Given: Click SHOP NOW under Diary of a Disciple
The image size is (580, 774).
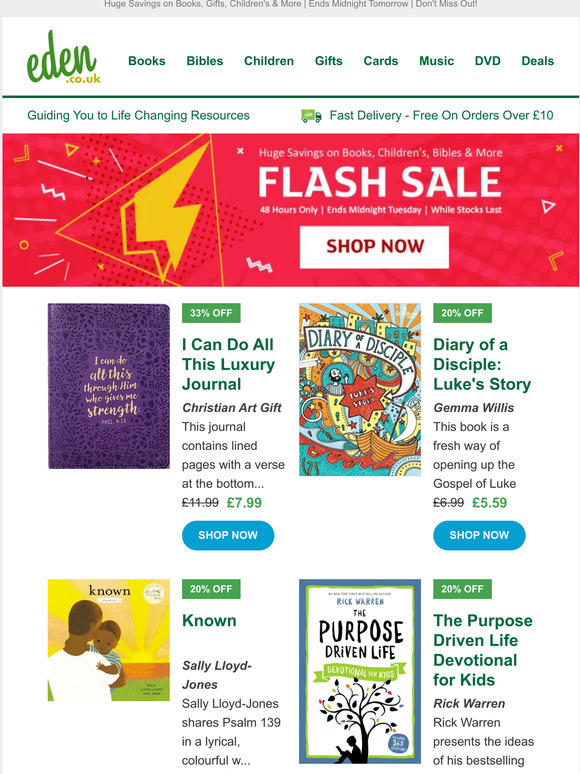Looking at the screenshot, I should [x=479, y=535].
